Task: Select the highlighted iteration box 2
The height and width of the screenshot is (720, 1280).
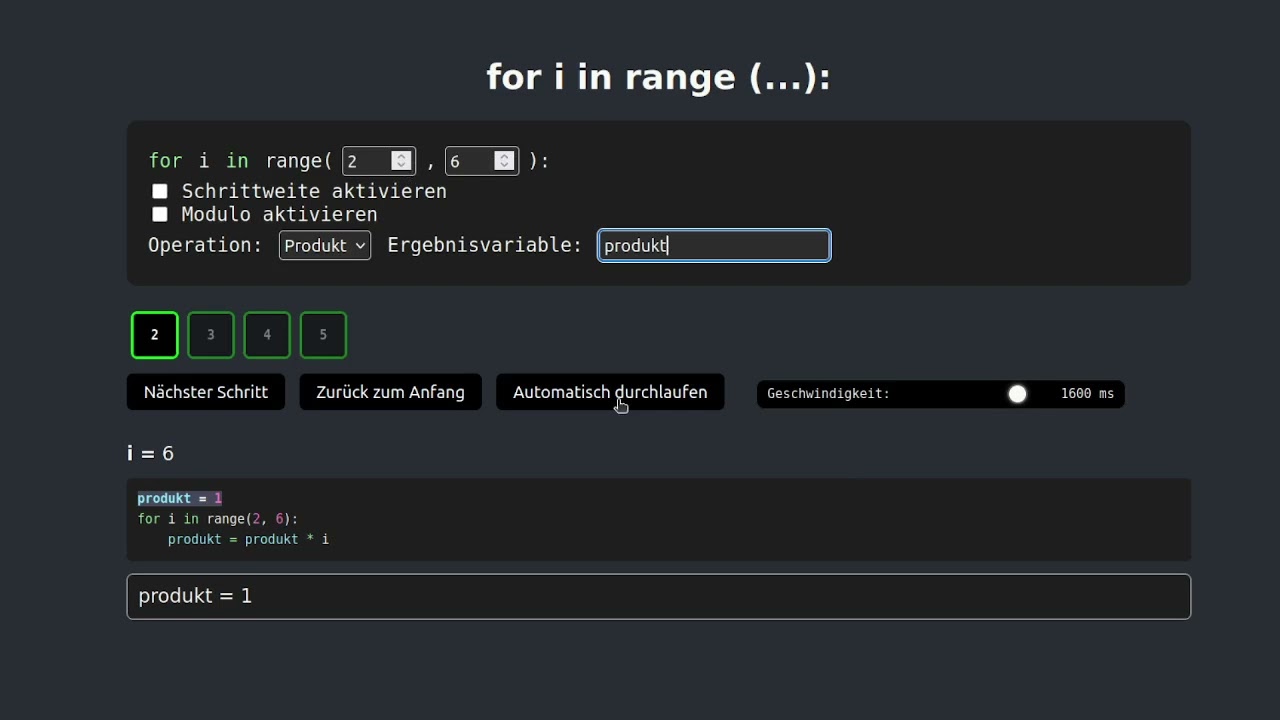Action: coord(154,335)
